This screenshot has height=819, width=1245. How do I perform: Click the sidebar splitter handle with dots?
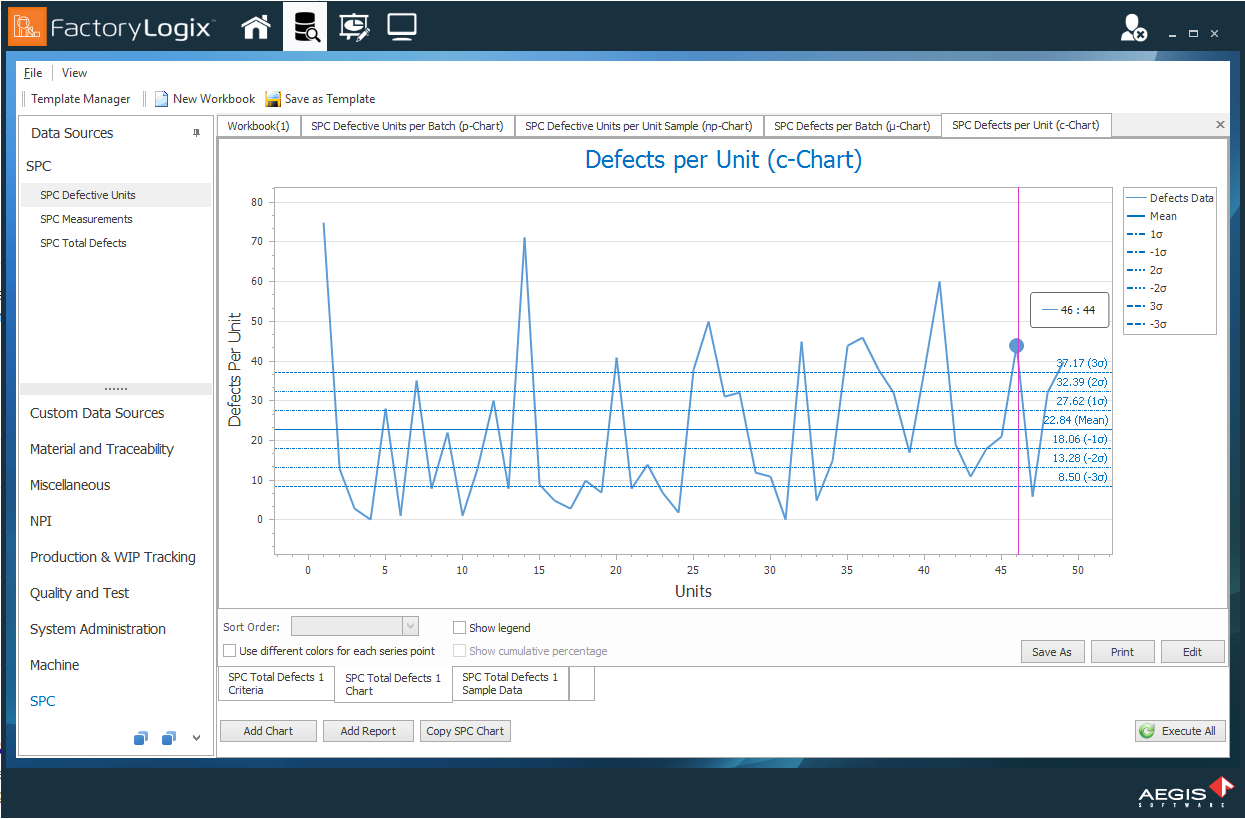(116, 388)
